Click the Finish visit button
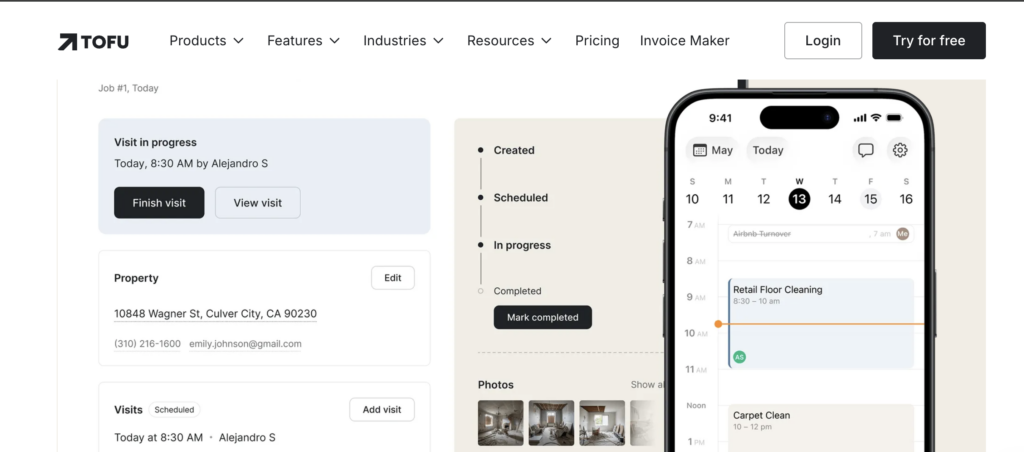This screenshot has width=1024, height=452. [x=159, y=202]
